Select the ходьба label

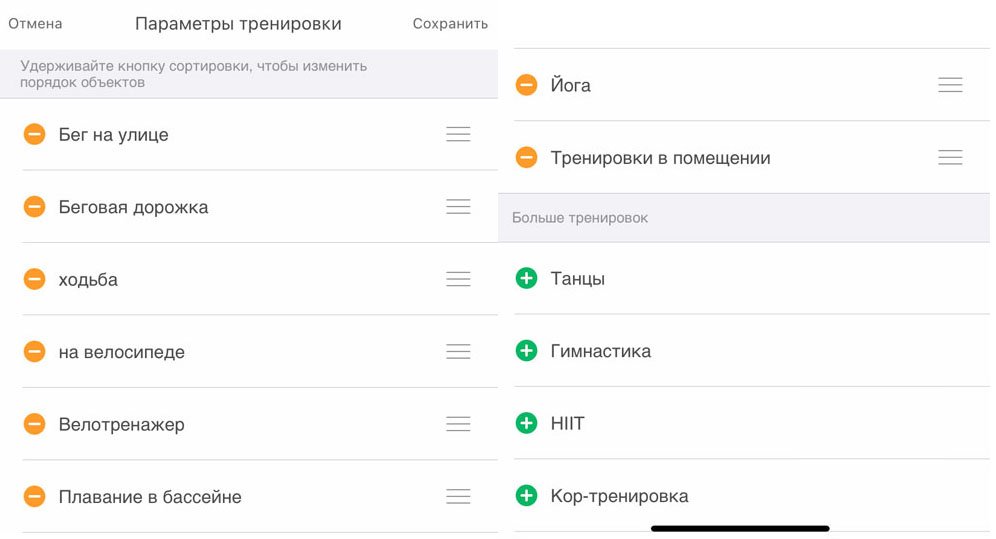(88, 279)
